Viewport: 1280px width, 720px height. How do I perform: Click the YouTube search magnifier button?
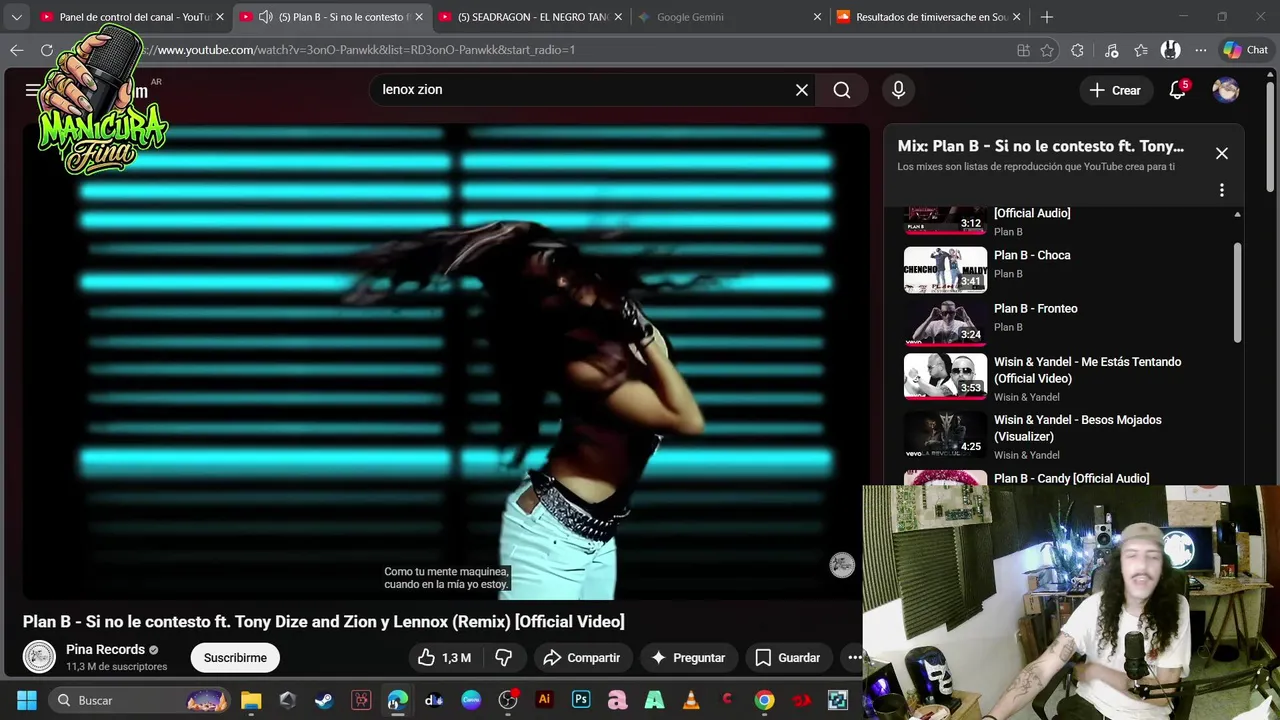[842, 90]
